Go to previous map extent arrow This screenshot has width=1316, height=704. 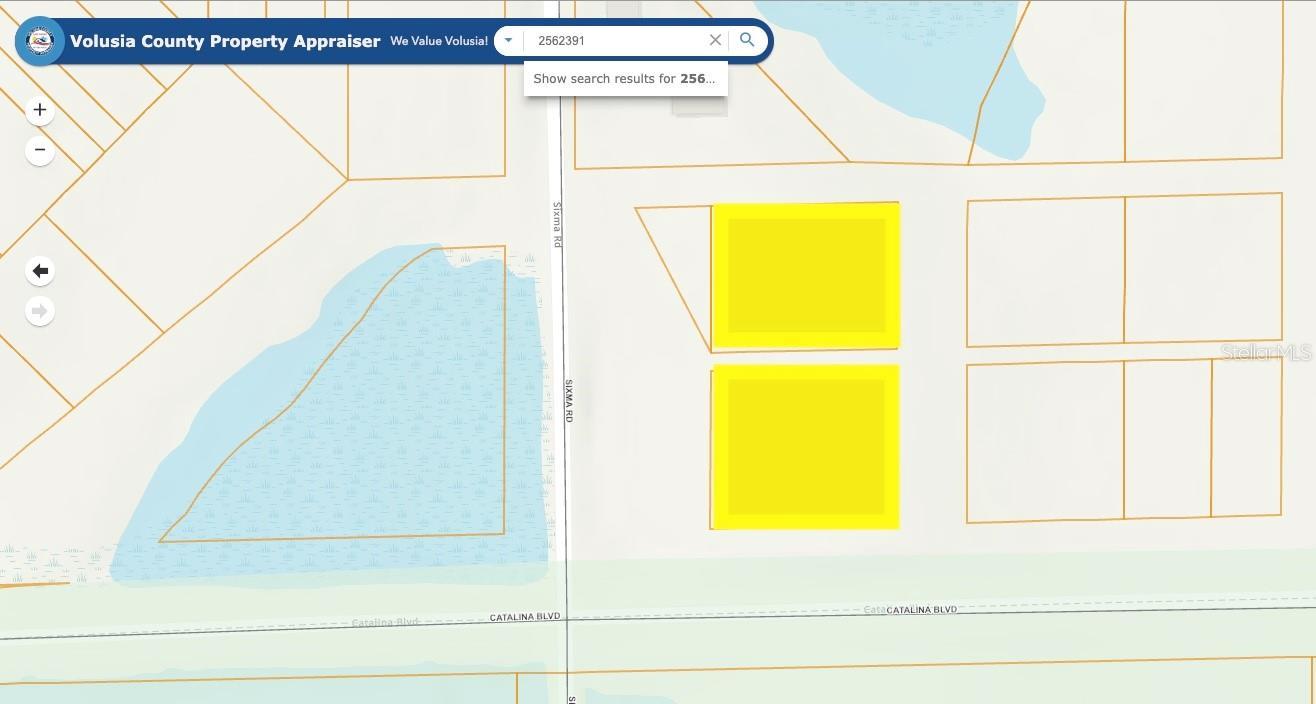(40, 271)
